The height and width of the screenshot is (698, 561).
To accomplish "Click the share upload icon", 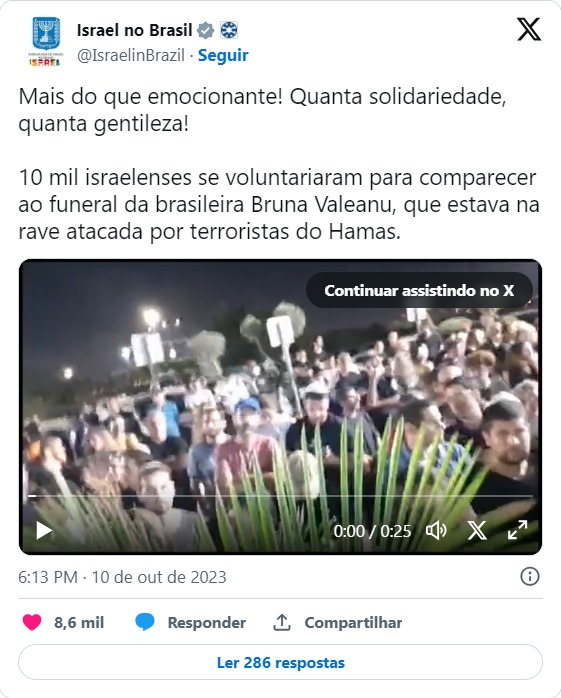I will 281,622.
